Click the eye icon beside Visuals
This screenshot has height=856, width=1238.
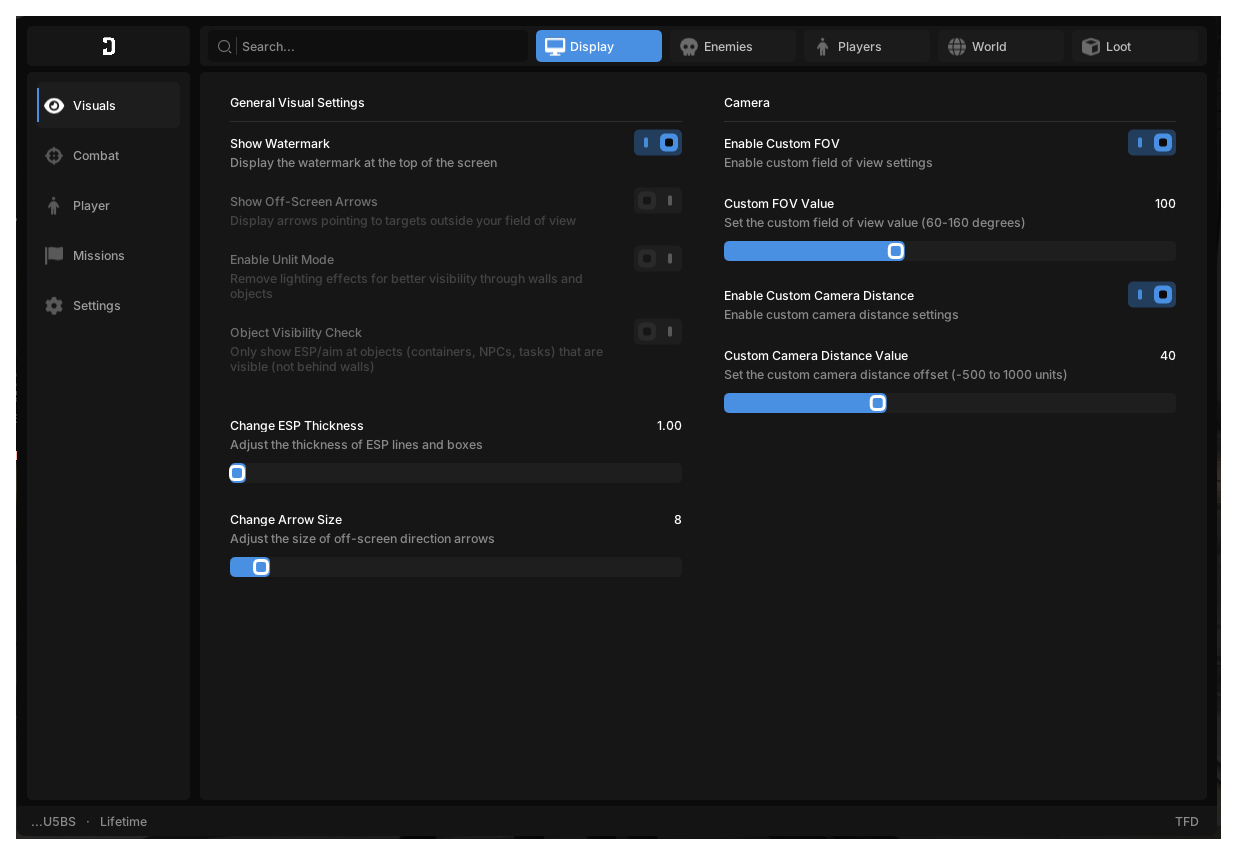(x=54, y=106)
